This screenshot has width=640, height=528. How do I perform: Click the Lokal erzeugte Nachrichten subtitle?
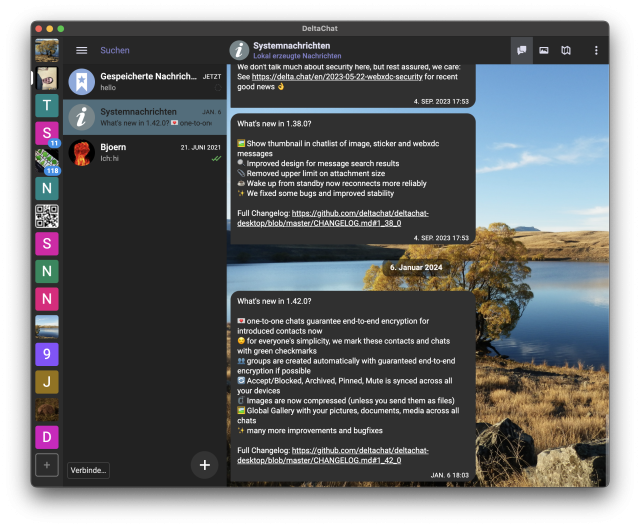(x=297, y=56)
